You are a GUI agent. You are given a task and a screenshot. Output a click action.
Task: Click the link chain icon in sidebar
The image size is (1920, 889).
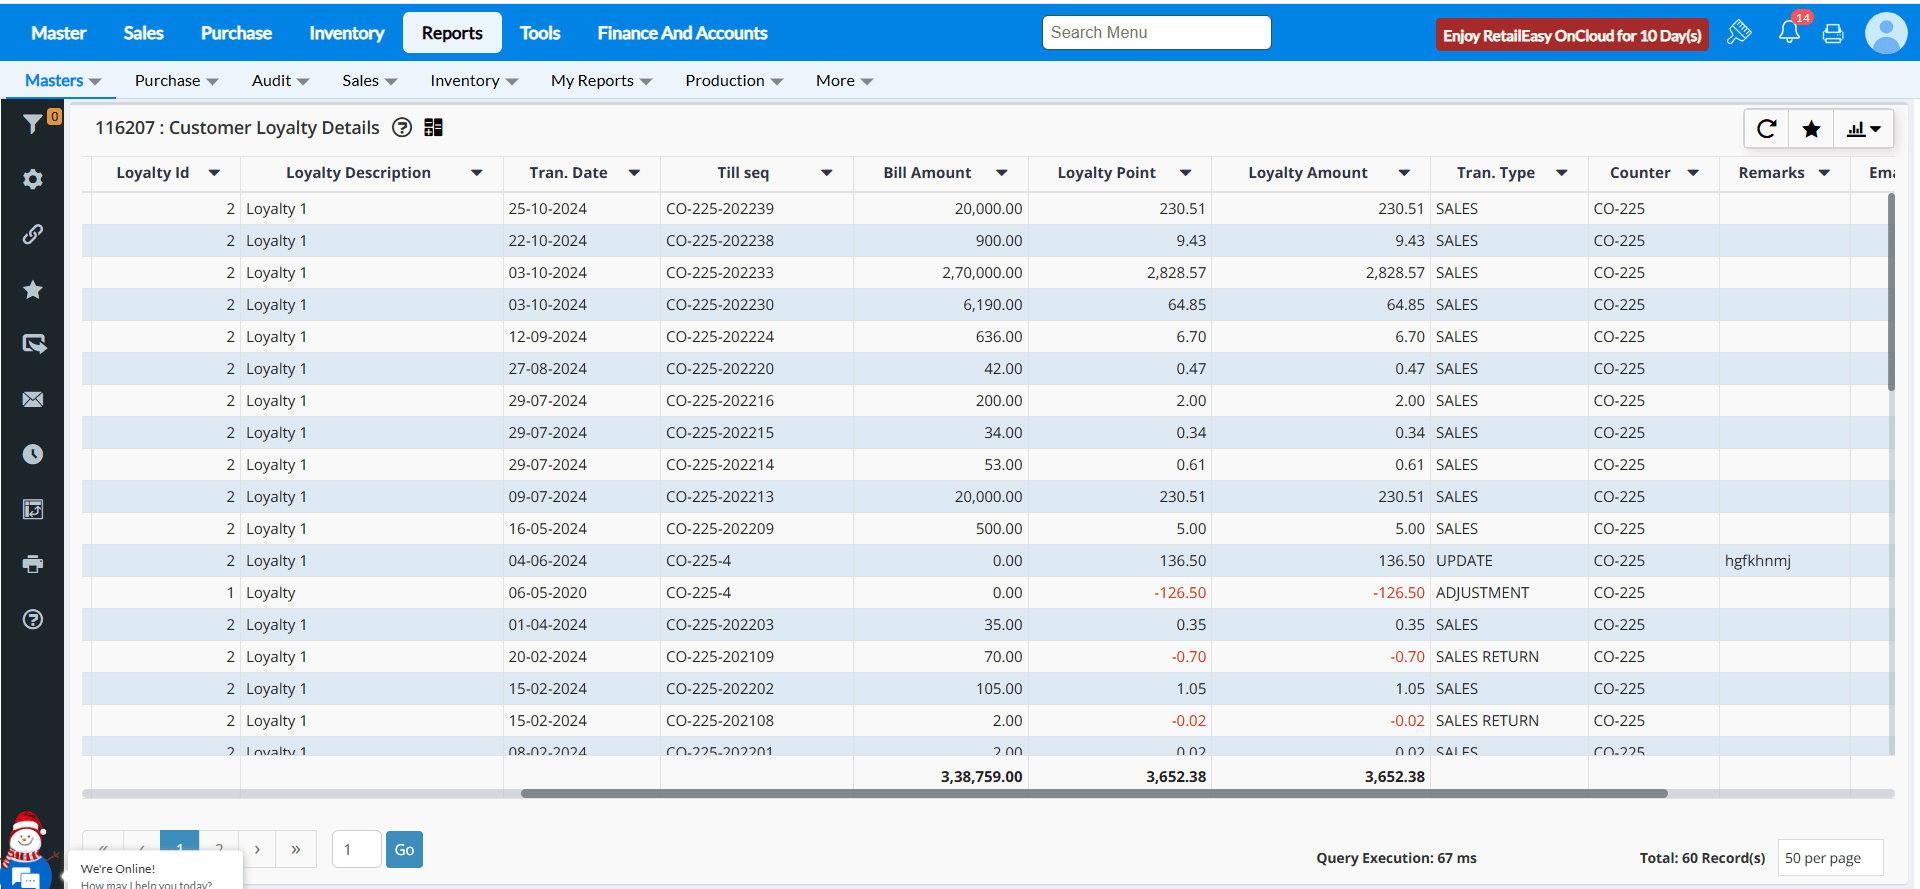click(x=32, y=234)
